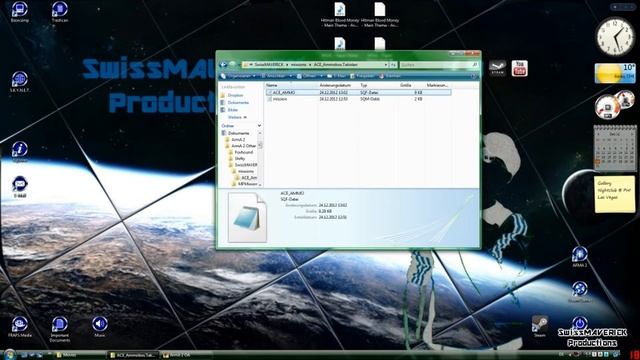
Task: Click the SwissMAVERICK breadcrumb segment
Action: [269, 64]
